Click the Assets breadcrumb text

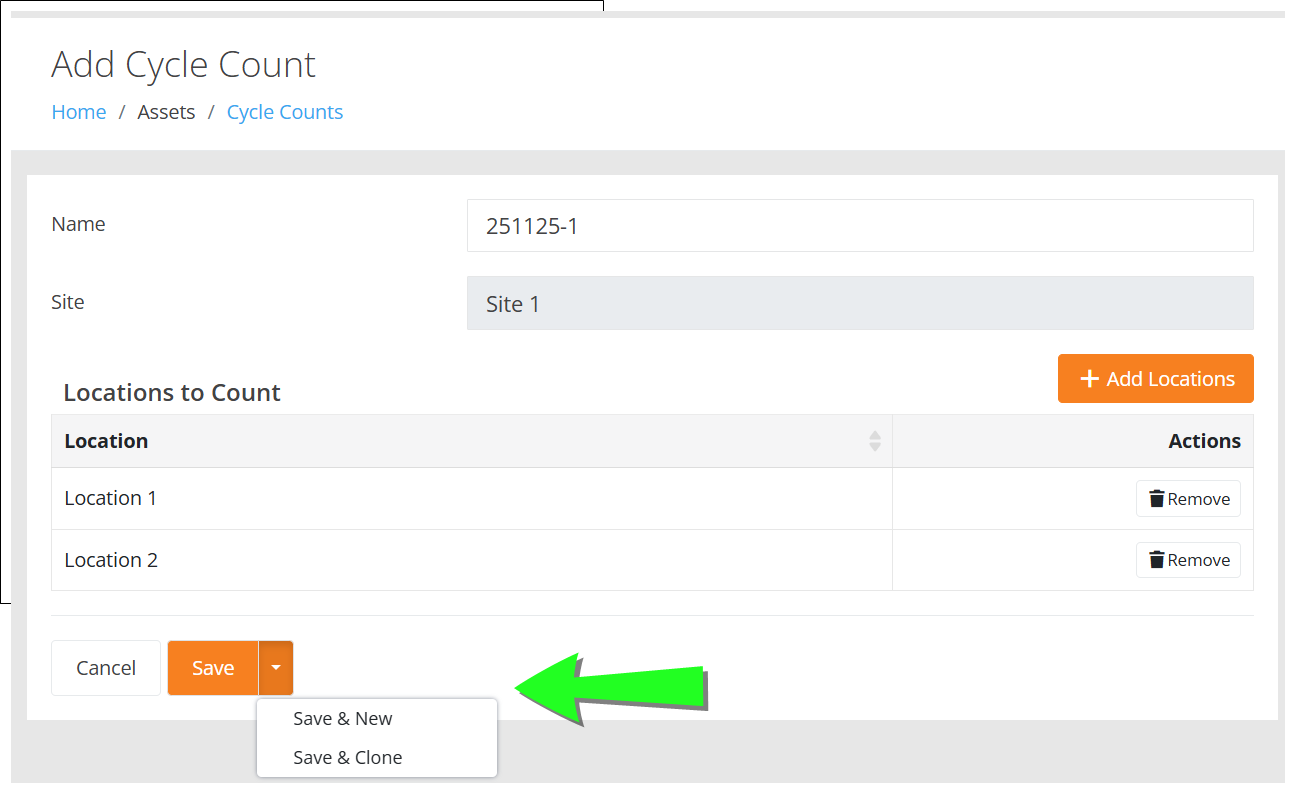coord(166,112)
